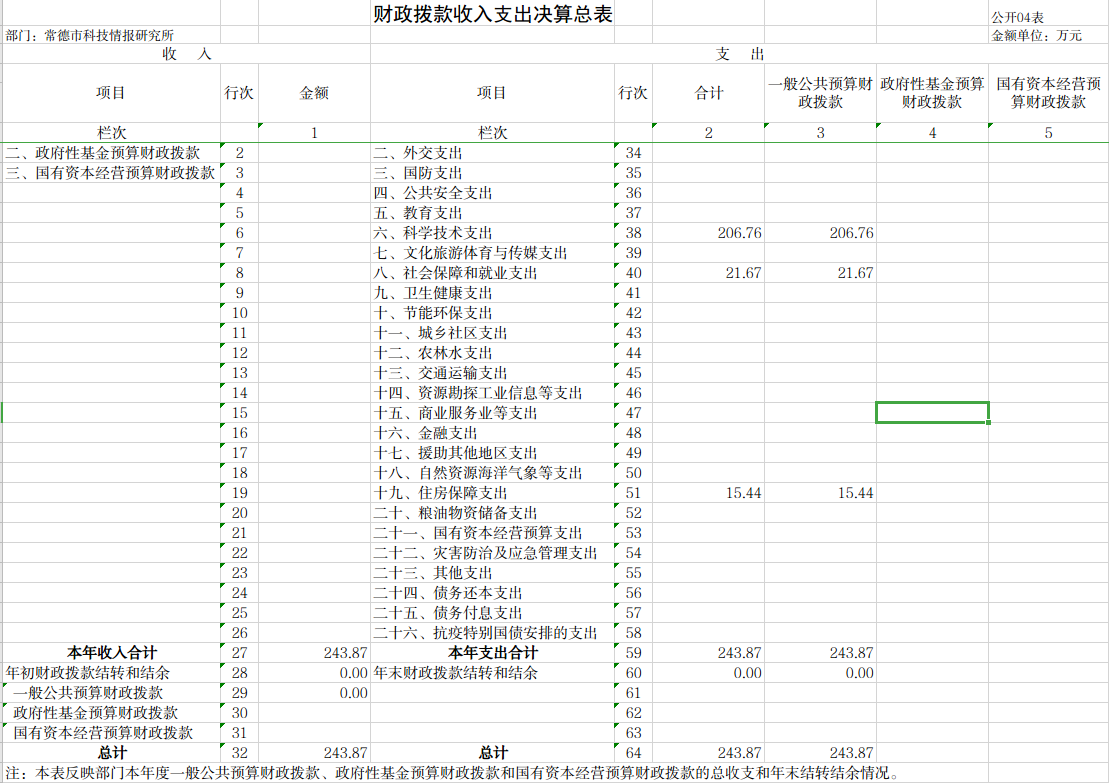Viewport: 1109px width, 783px height.
Task: Select the 本年收入合计 cell
Action: tap(111, 653)
